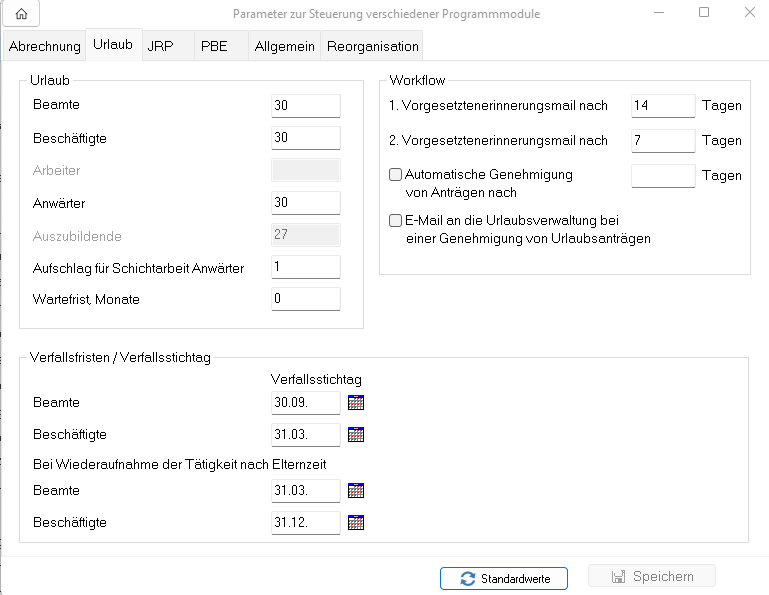Image resolution: width=769 pixels, height=595 pixels.
Task: Click the Speichern button
Action: (652, 576)
